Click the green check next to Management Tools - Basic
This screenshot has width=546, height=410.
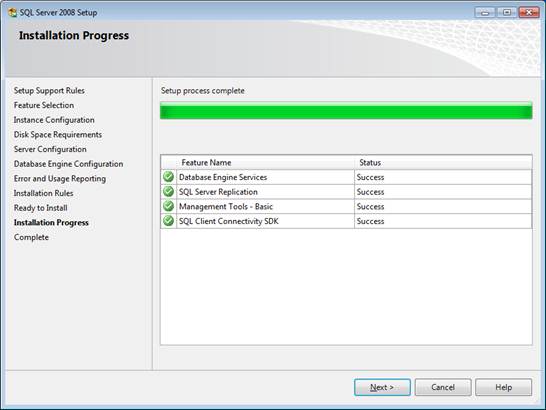pos(169,206)
